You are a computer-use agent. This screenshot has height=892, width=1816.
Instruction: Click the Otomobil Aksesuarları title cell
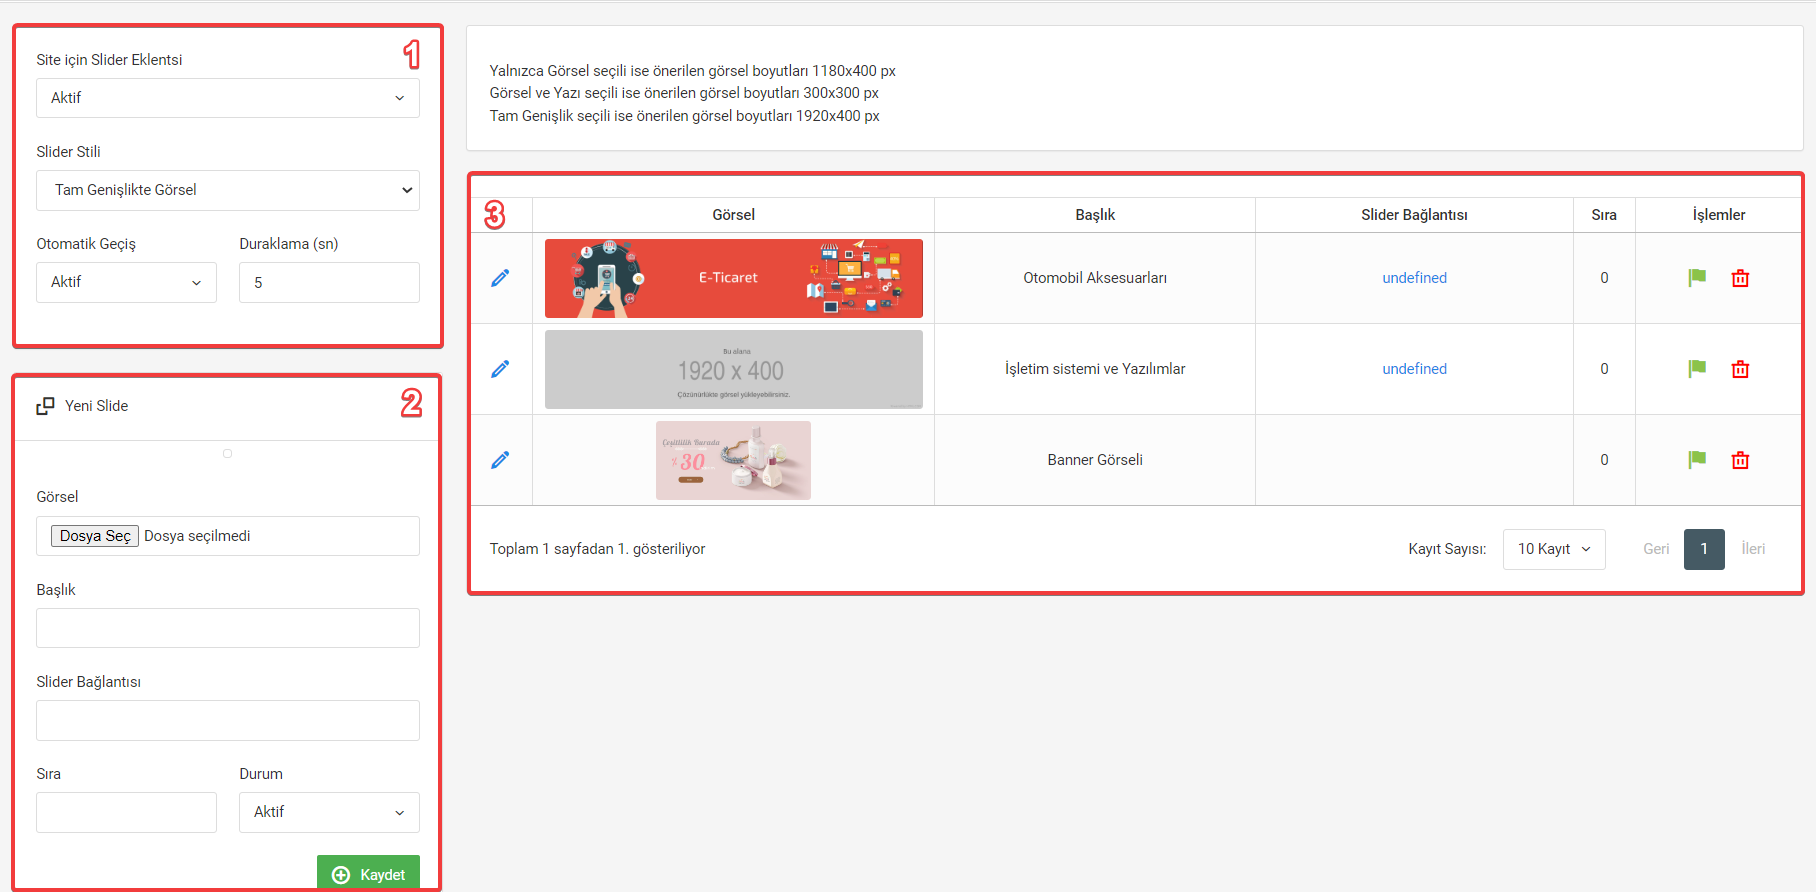(x=1095, y=278)
